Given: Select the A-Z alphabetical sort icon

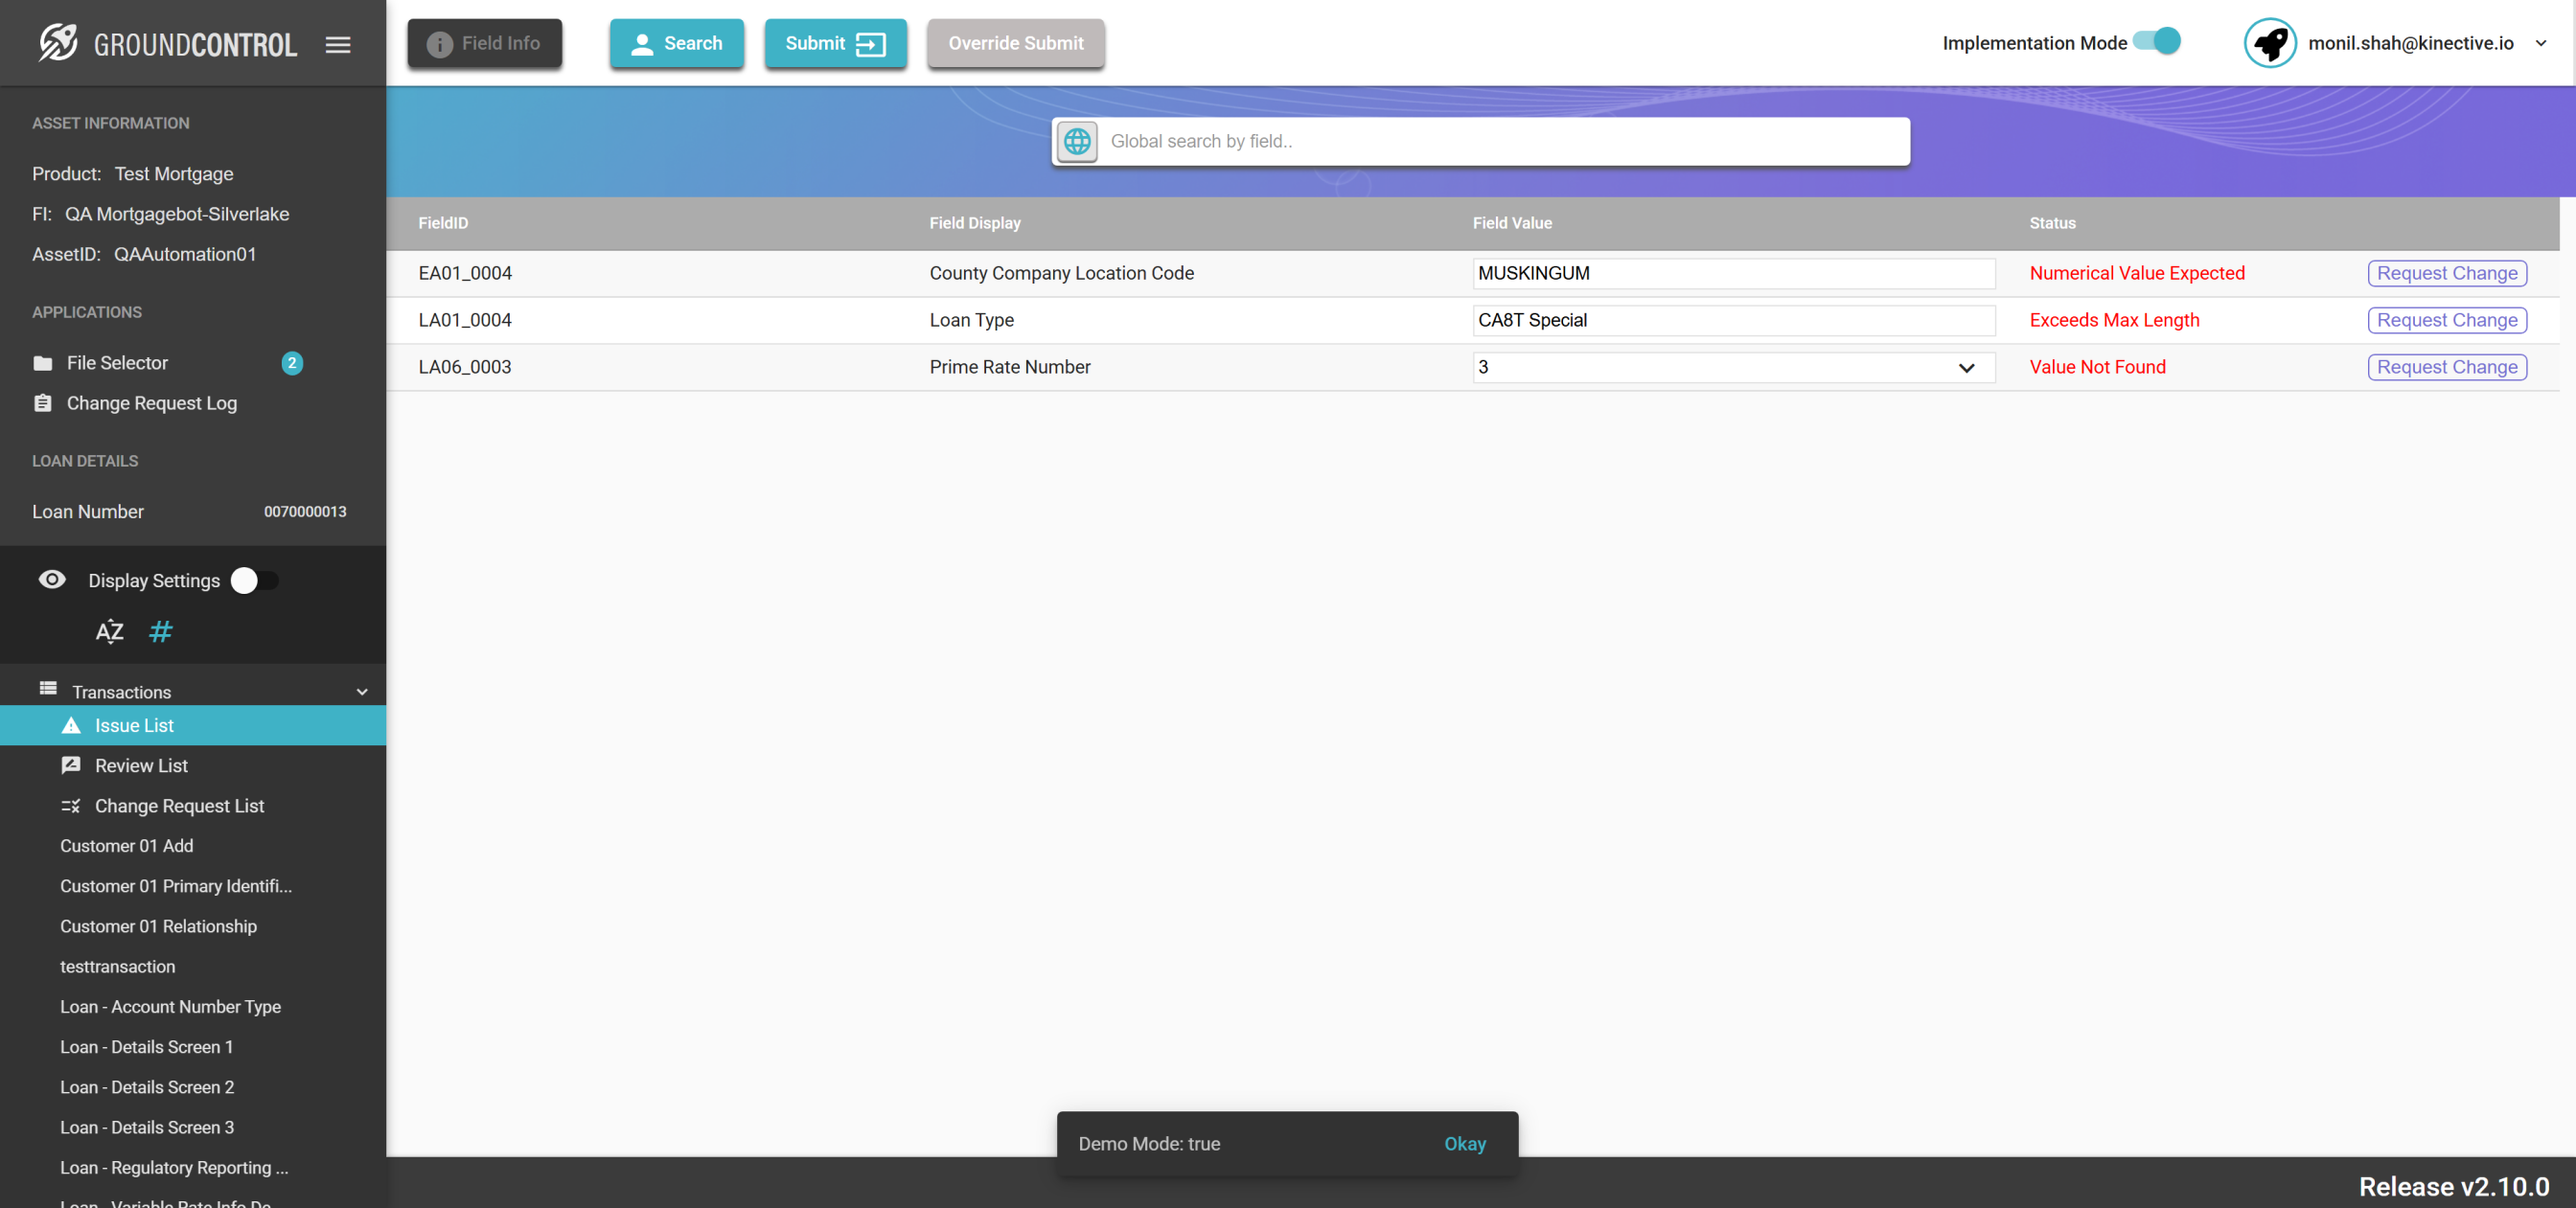Looking at the screenshot, I should click(109, 632).
